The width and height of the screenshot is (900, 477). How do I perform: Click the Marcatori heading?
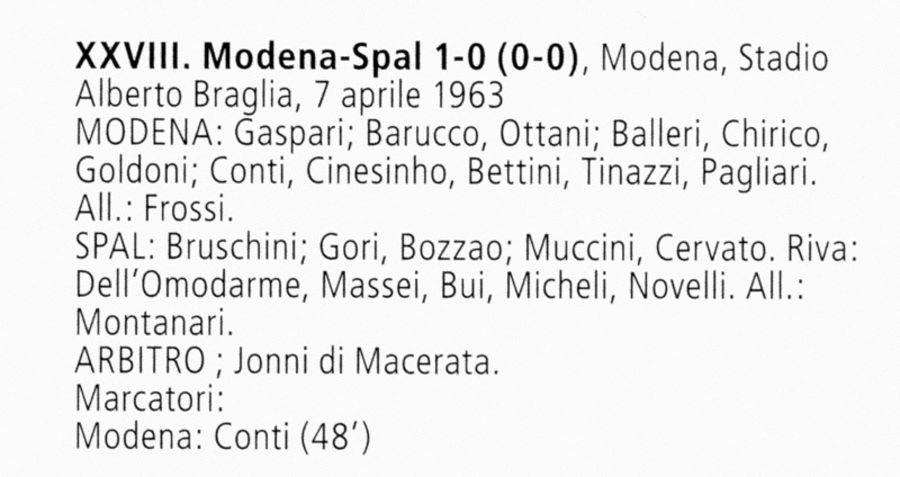(149, 398)
